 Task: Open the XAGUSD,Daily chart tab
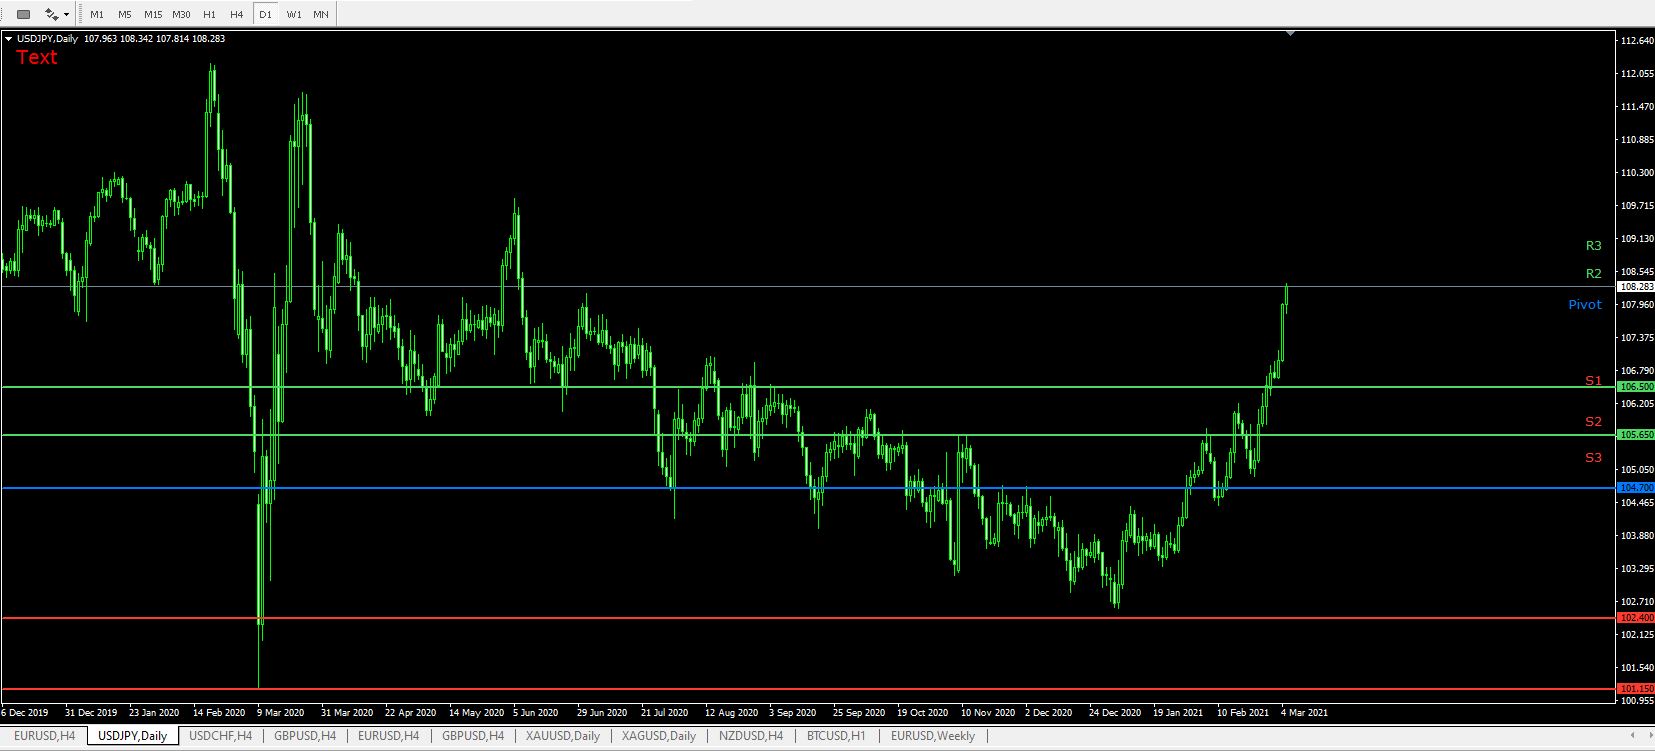point(658,736)
